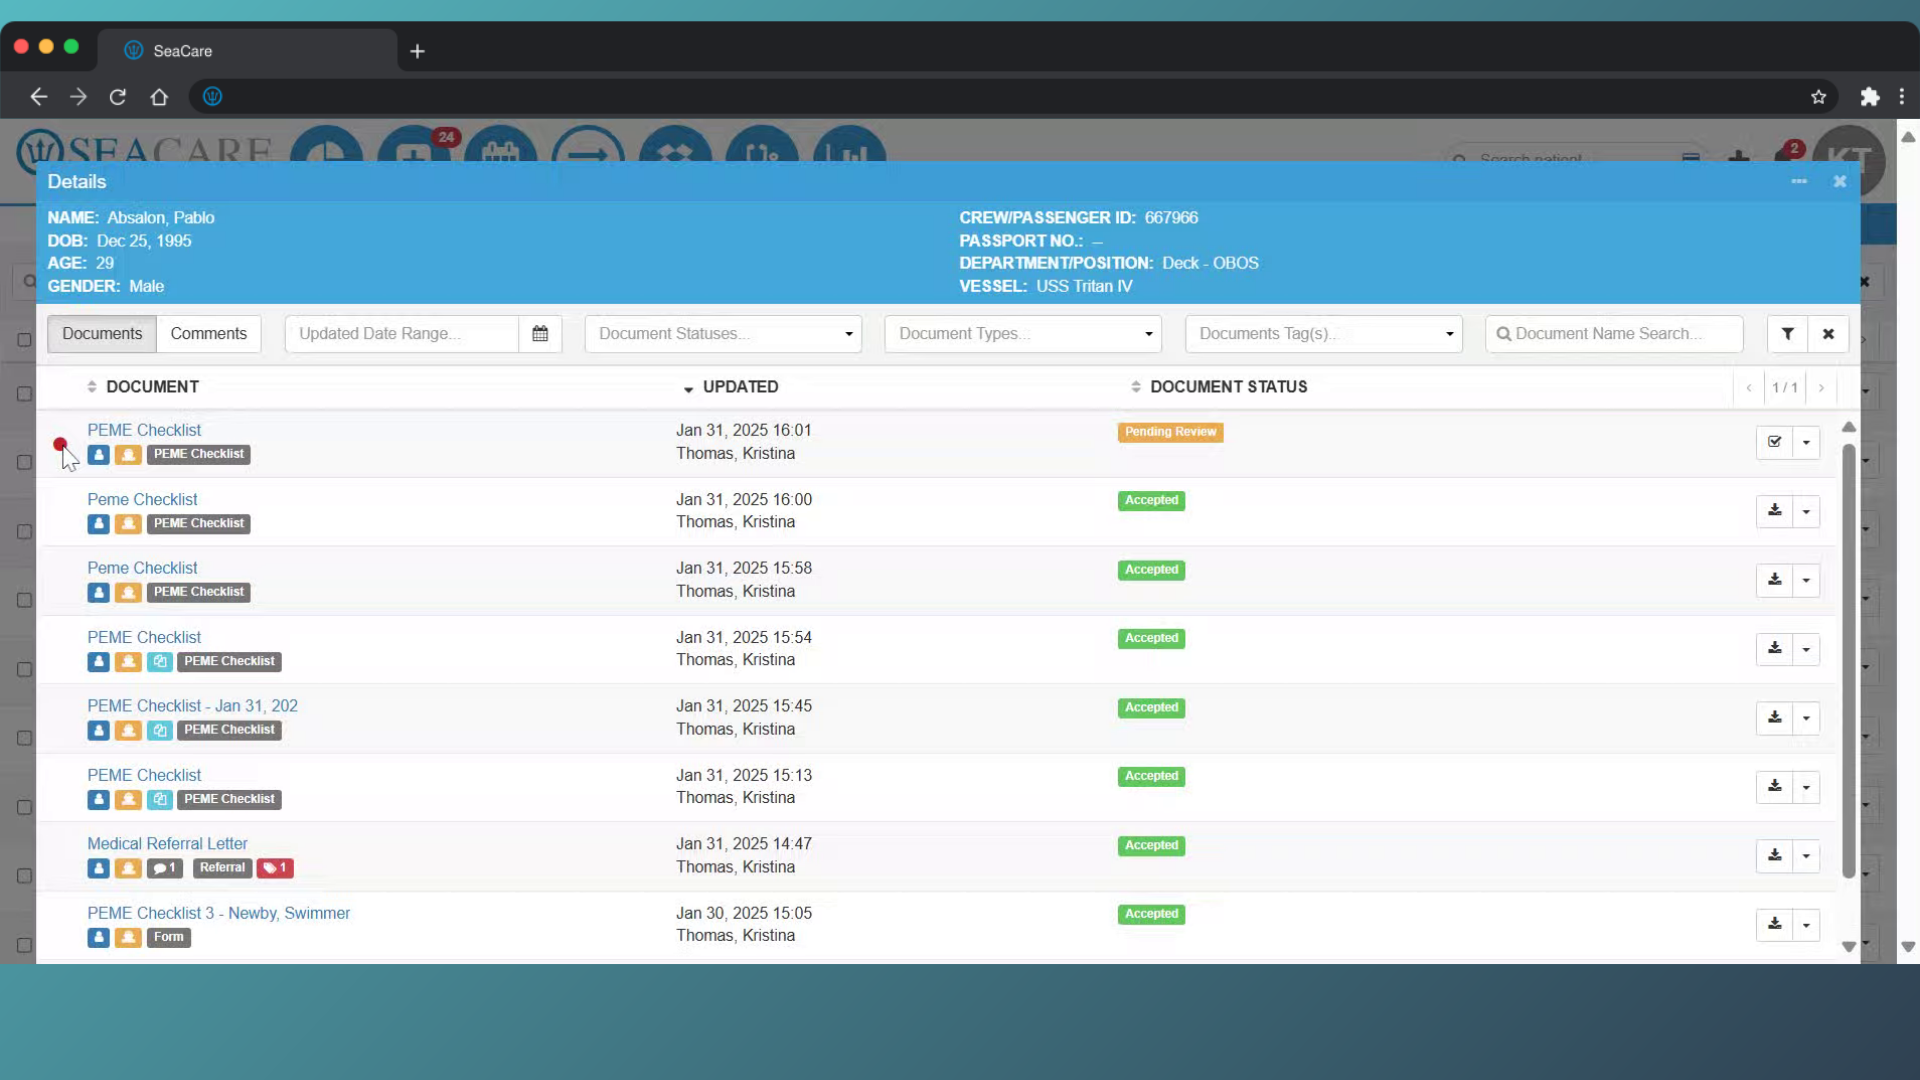The width and height of the screenshot is (1920, 1080).
Task: Click the blue user icon under Medical Referral Letter
Action: [x=98, y=868]
